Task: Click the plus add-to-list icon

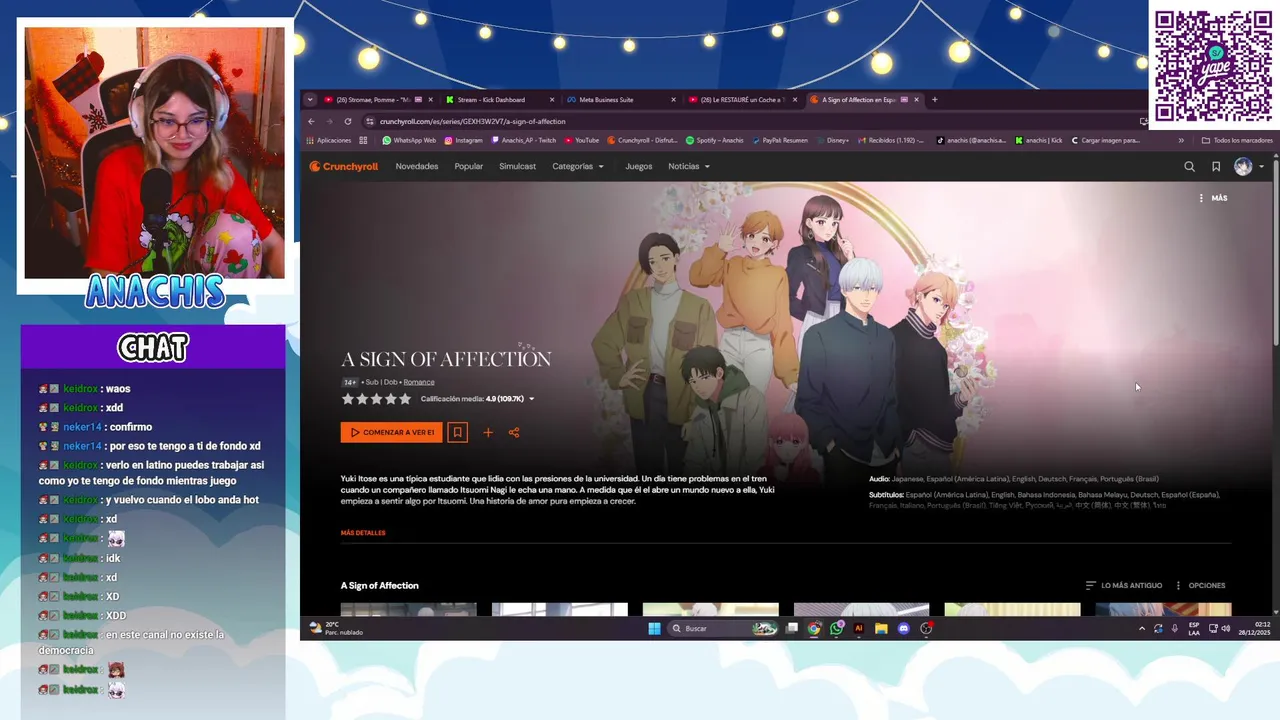Action: coord(488,432)
